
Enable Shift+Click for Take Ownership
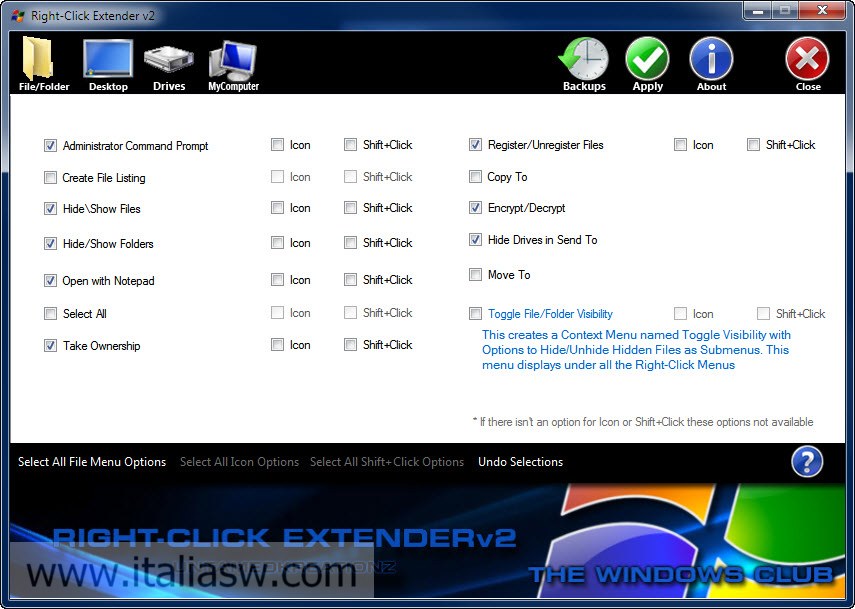pos(351,345)
